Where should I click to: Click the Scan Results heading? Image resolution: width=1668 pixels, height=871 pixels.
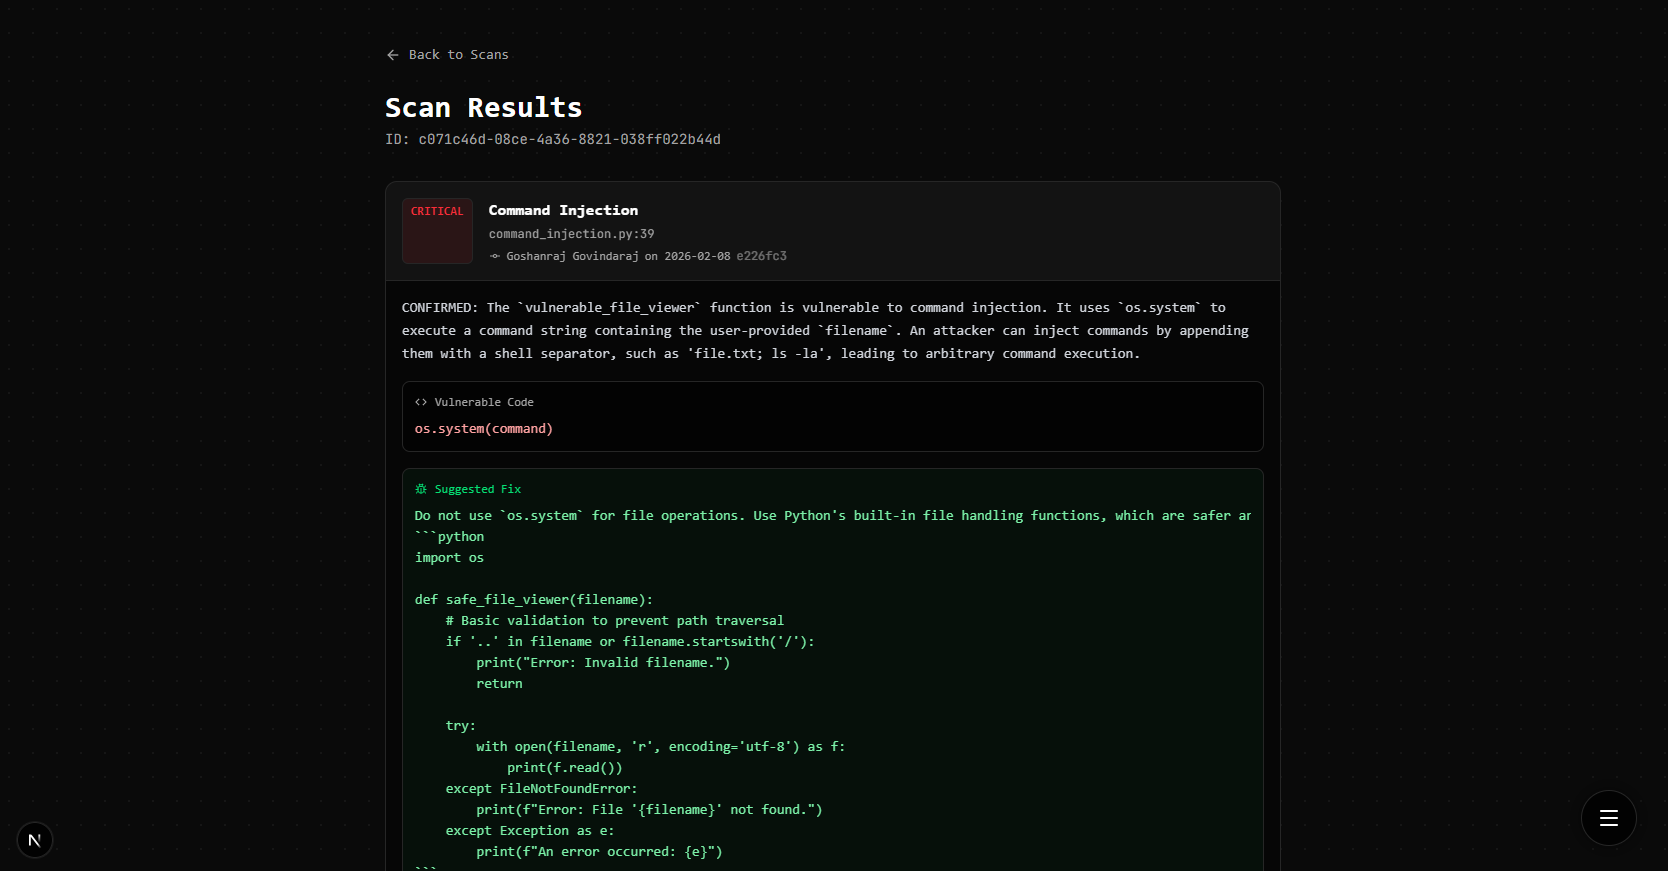484,108
